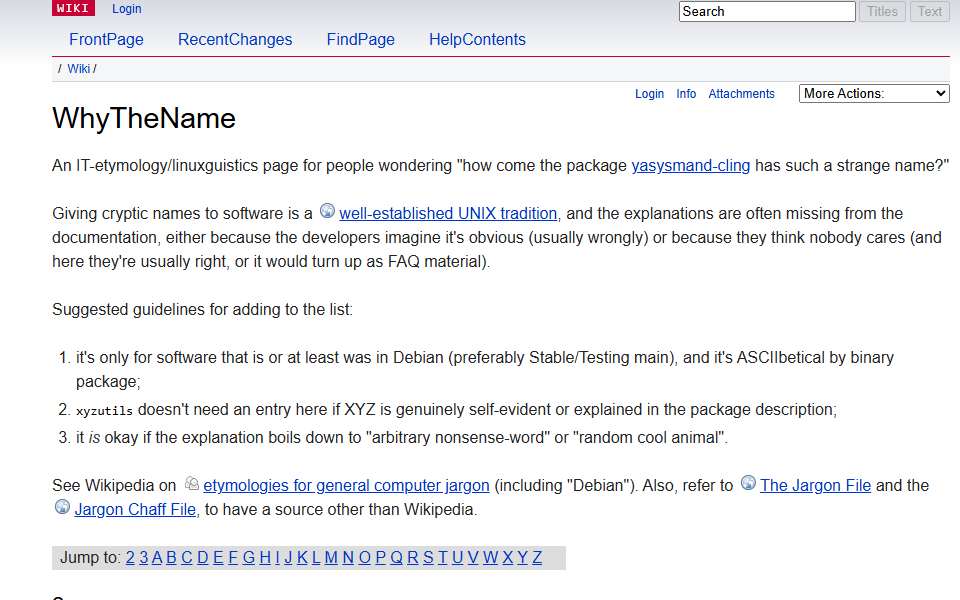Follow well-established UNIX tradition link
The height and width of the screenshot is (600, 960).
tap(448, 214)
